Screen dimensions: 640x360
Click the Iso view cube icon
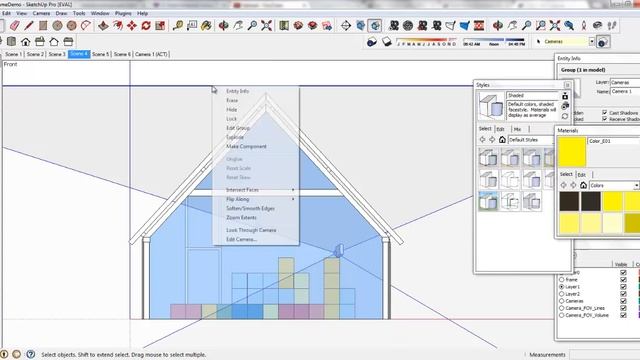tap(11, 42)
